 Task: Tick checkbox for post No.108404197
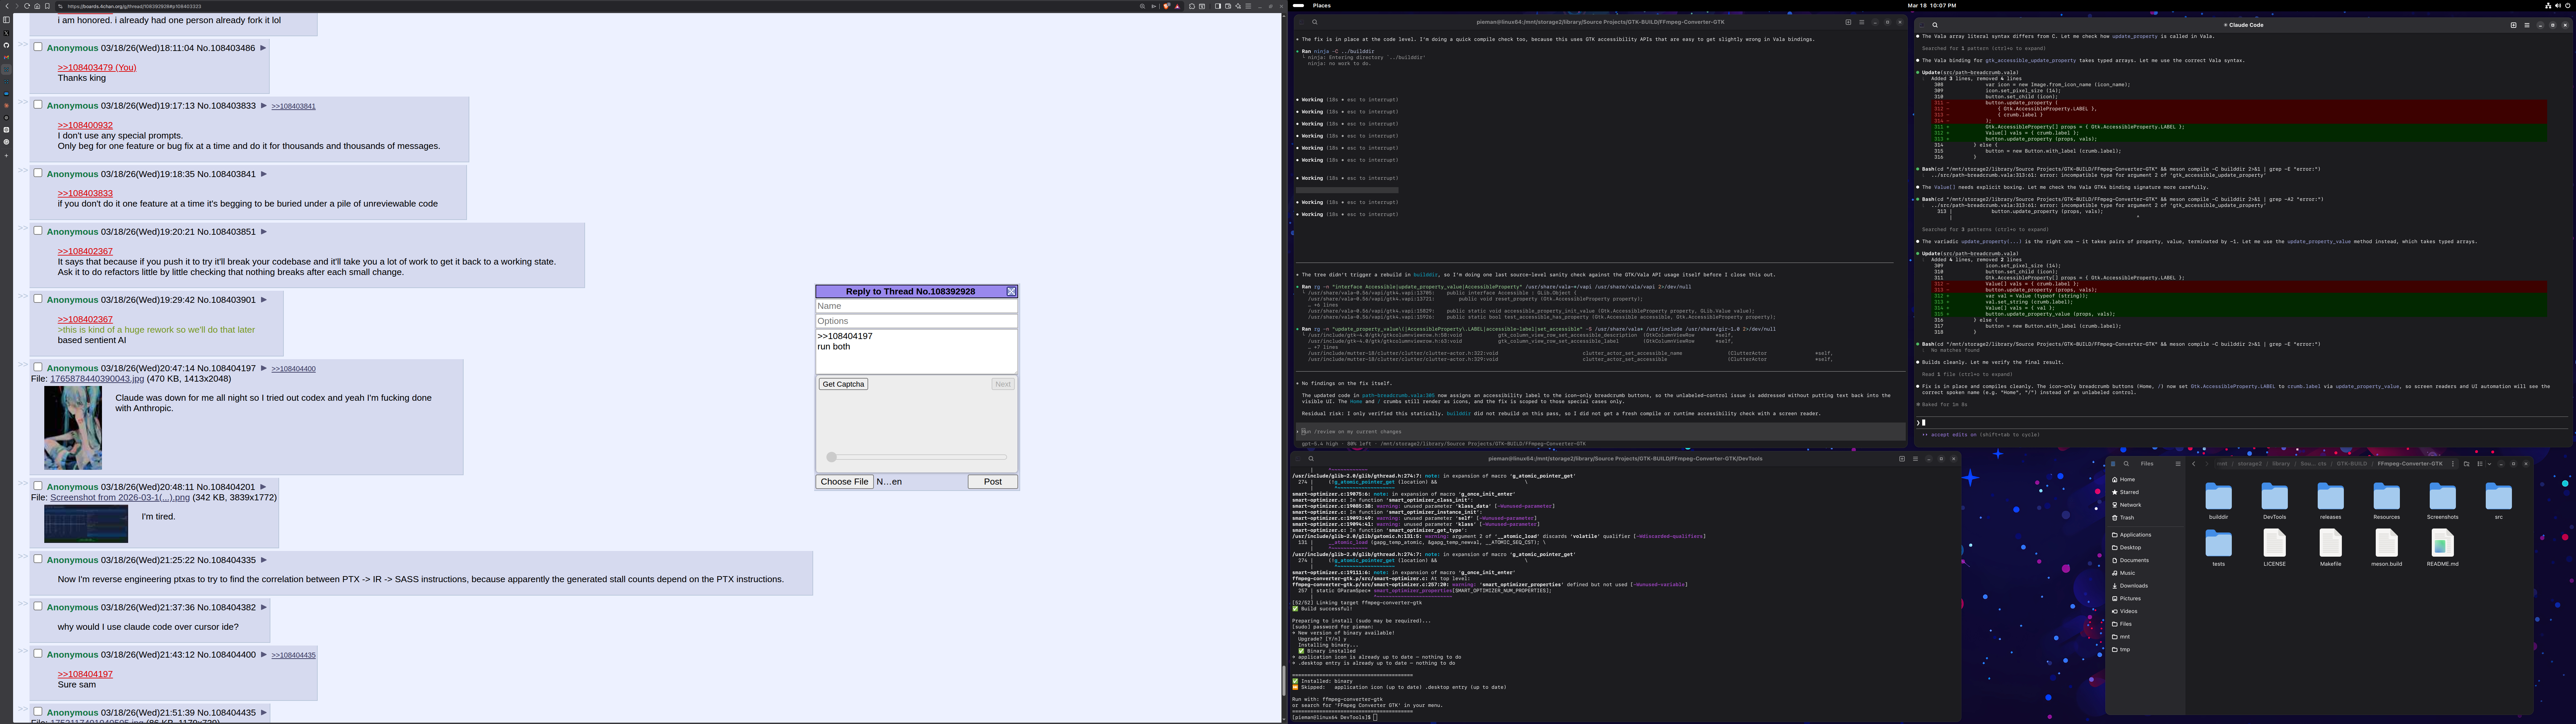tap(38, 367)
